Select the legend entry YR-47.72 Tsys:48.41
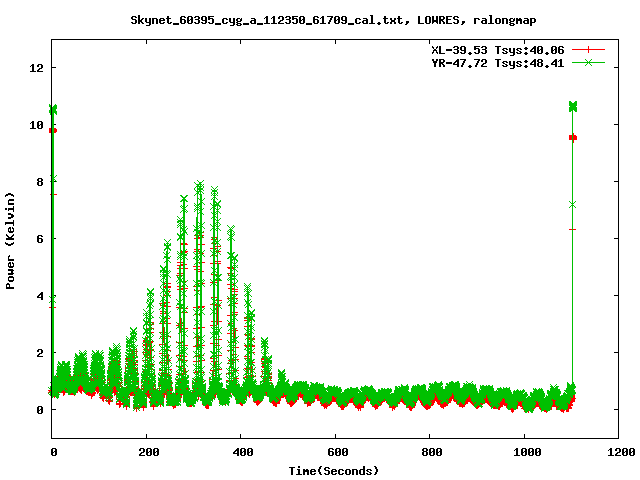The height and width of the screenshot is (480, 640). (498, 63)
